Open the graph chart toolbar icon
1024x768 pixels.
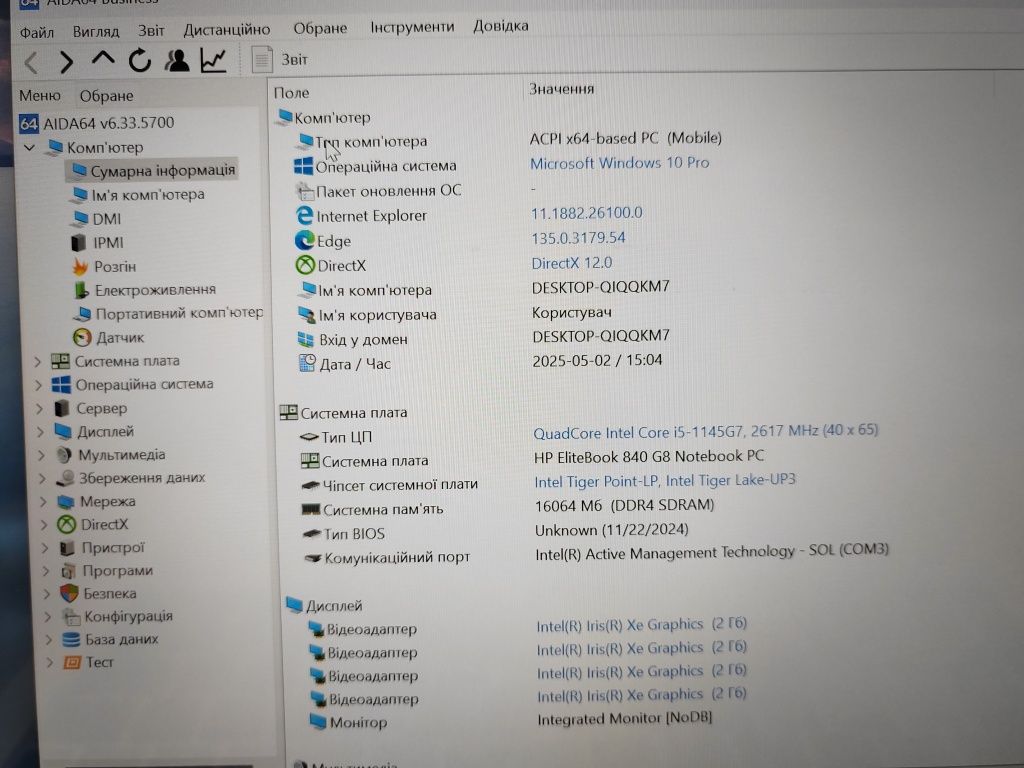(x=214, y=60)
